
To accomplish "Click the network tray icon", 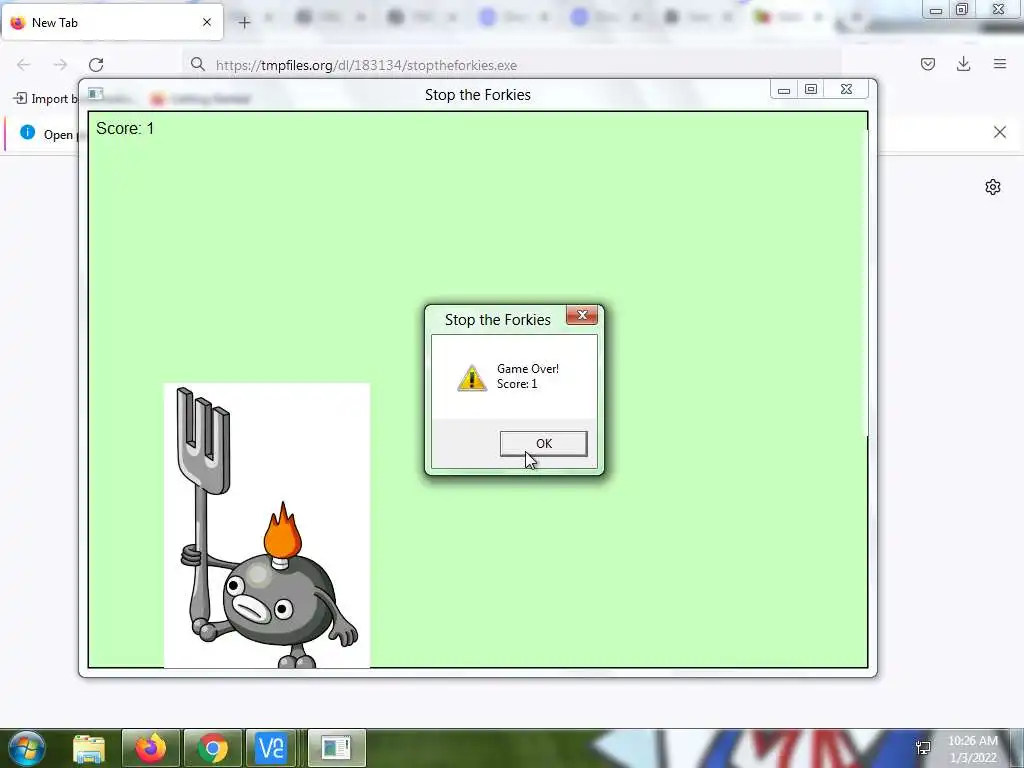I will pyautogui.click(x=923, y=748).
